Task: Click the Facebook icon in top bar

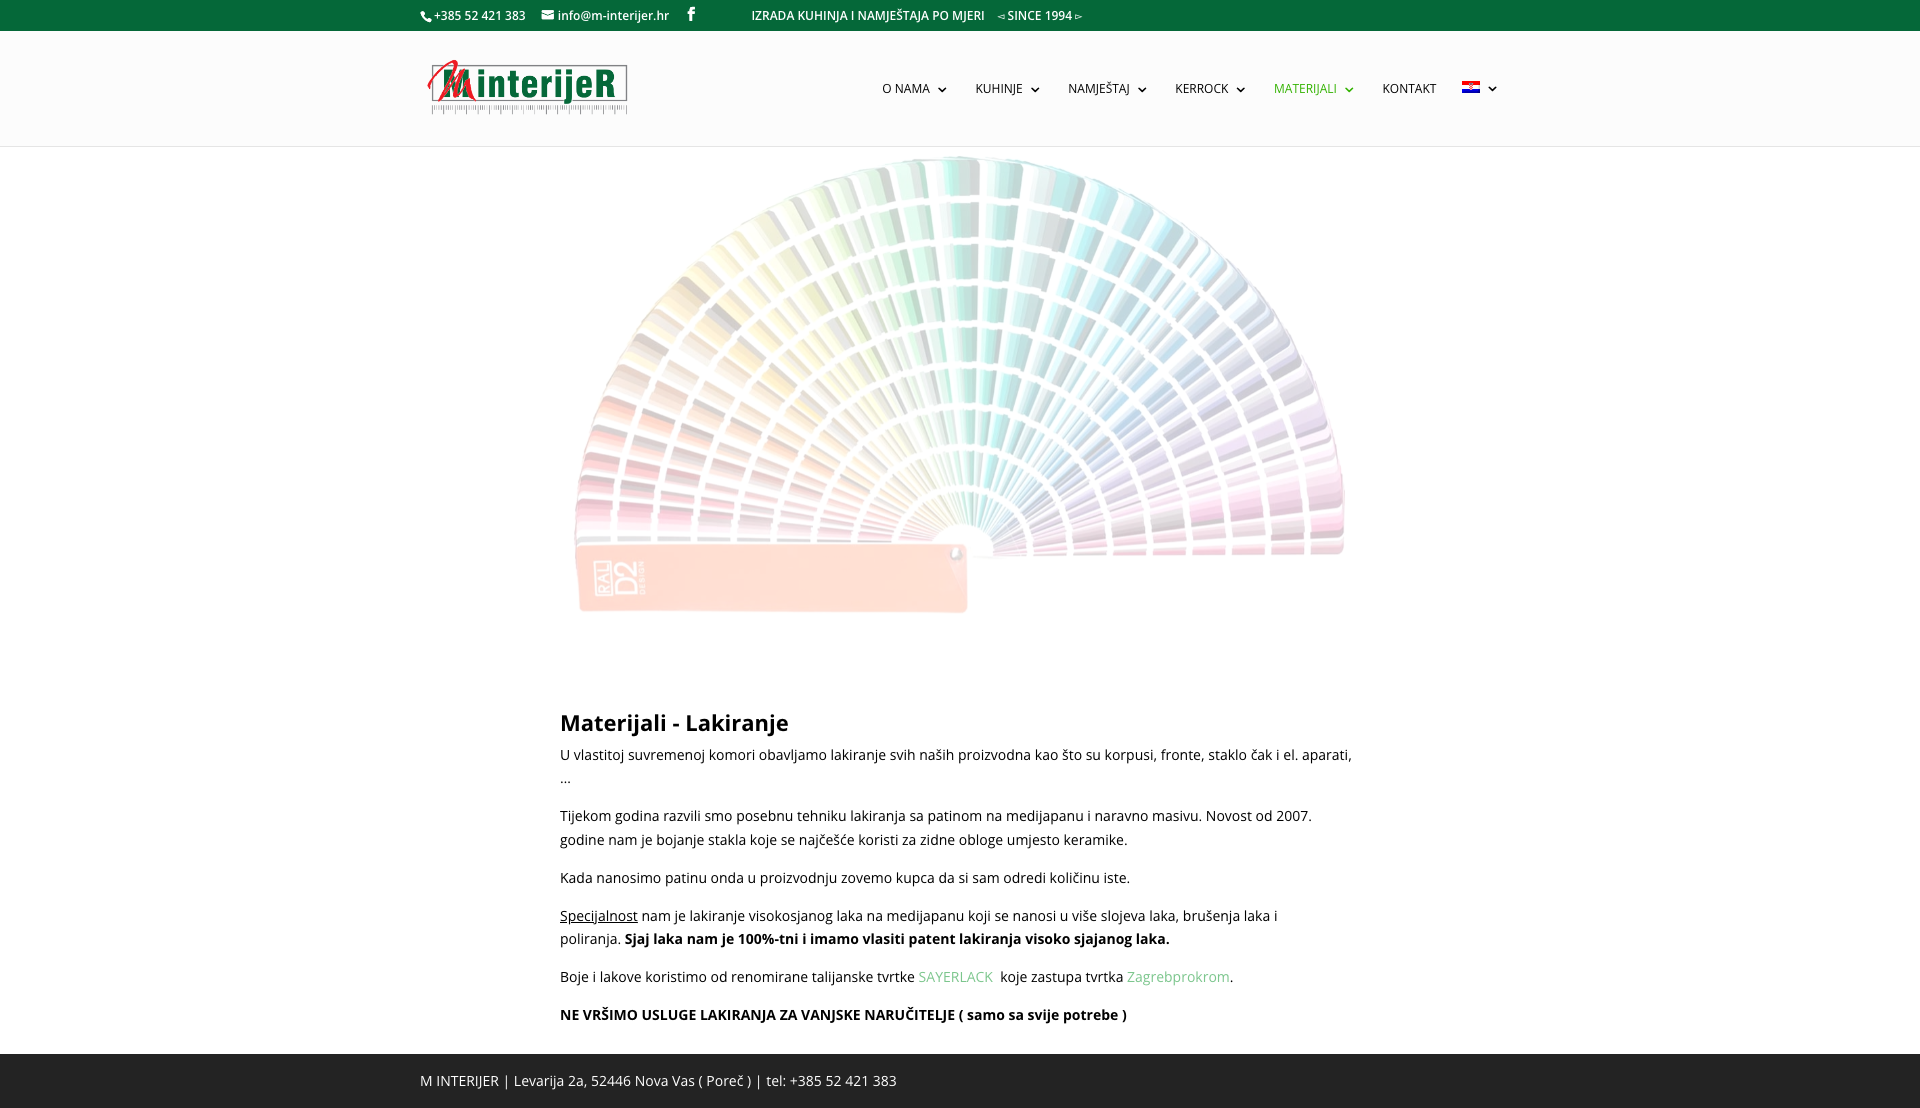Action: pos(691,14)
